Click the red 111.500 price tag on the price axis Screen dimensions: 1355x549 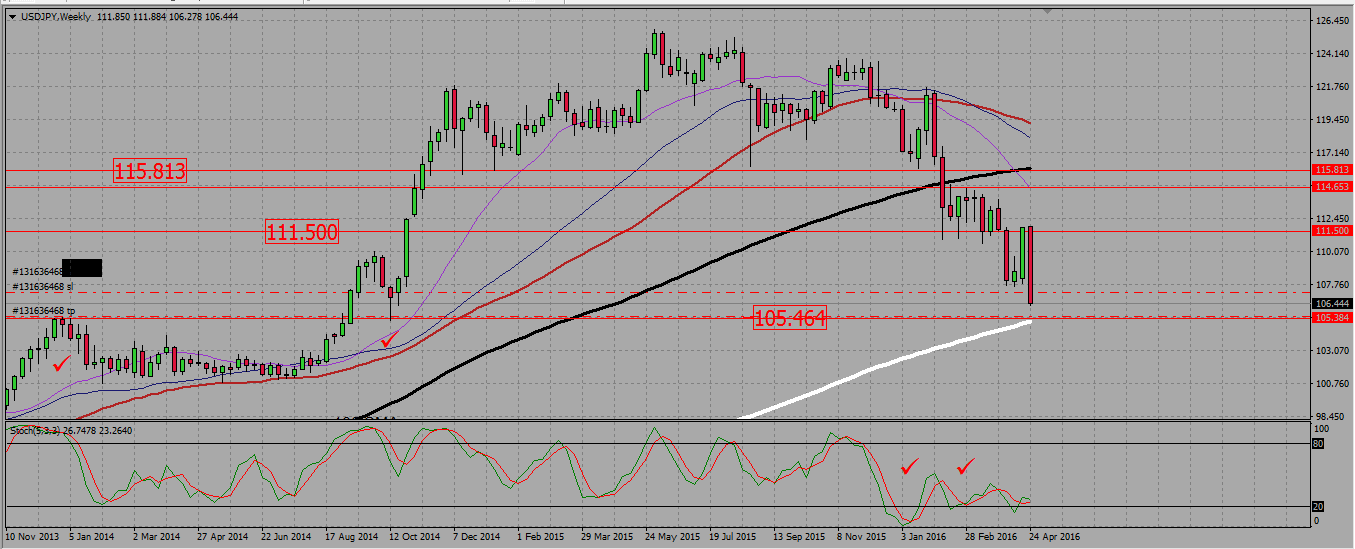pos(1330,231)
